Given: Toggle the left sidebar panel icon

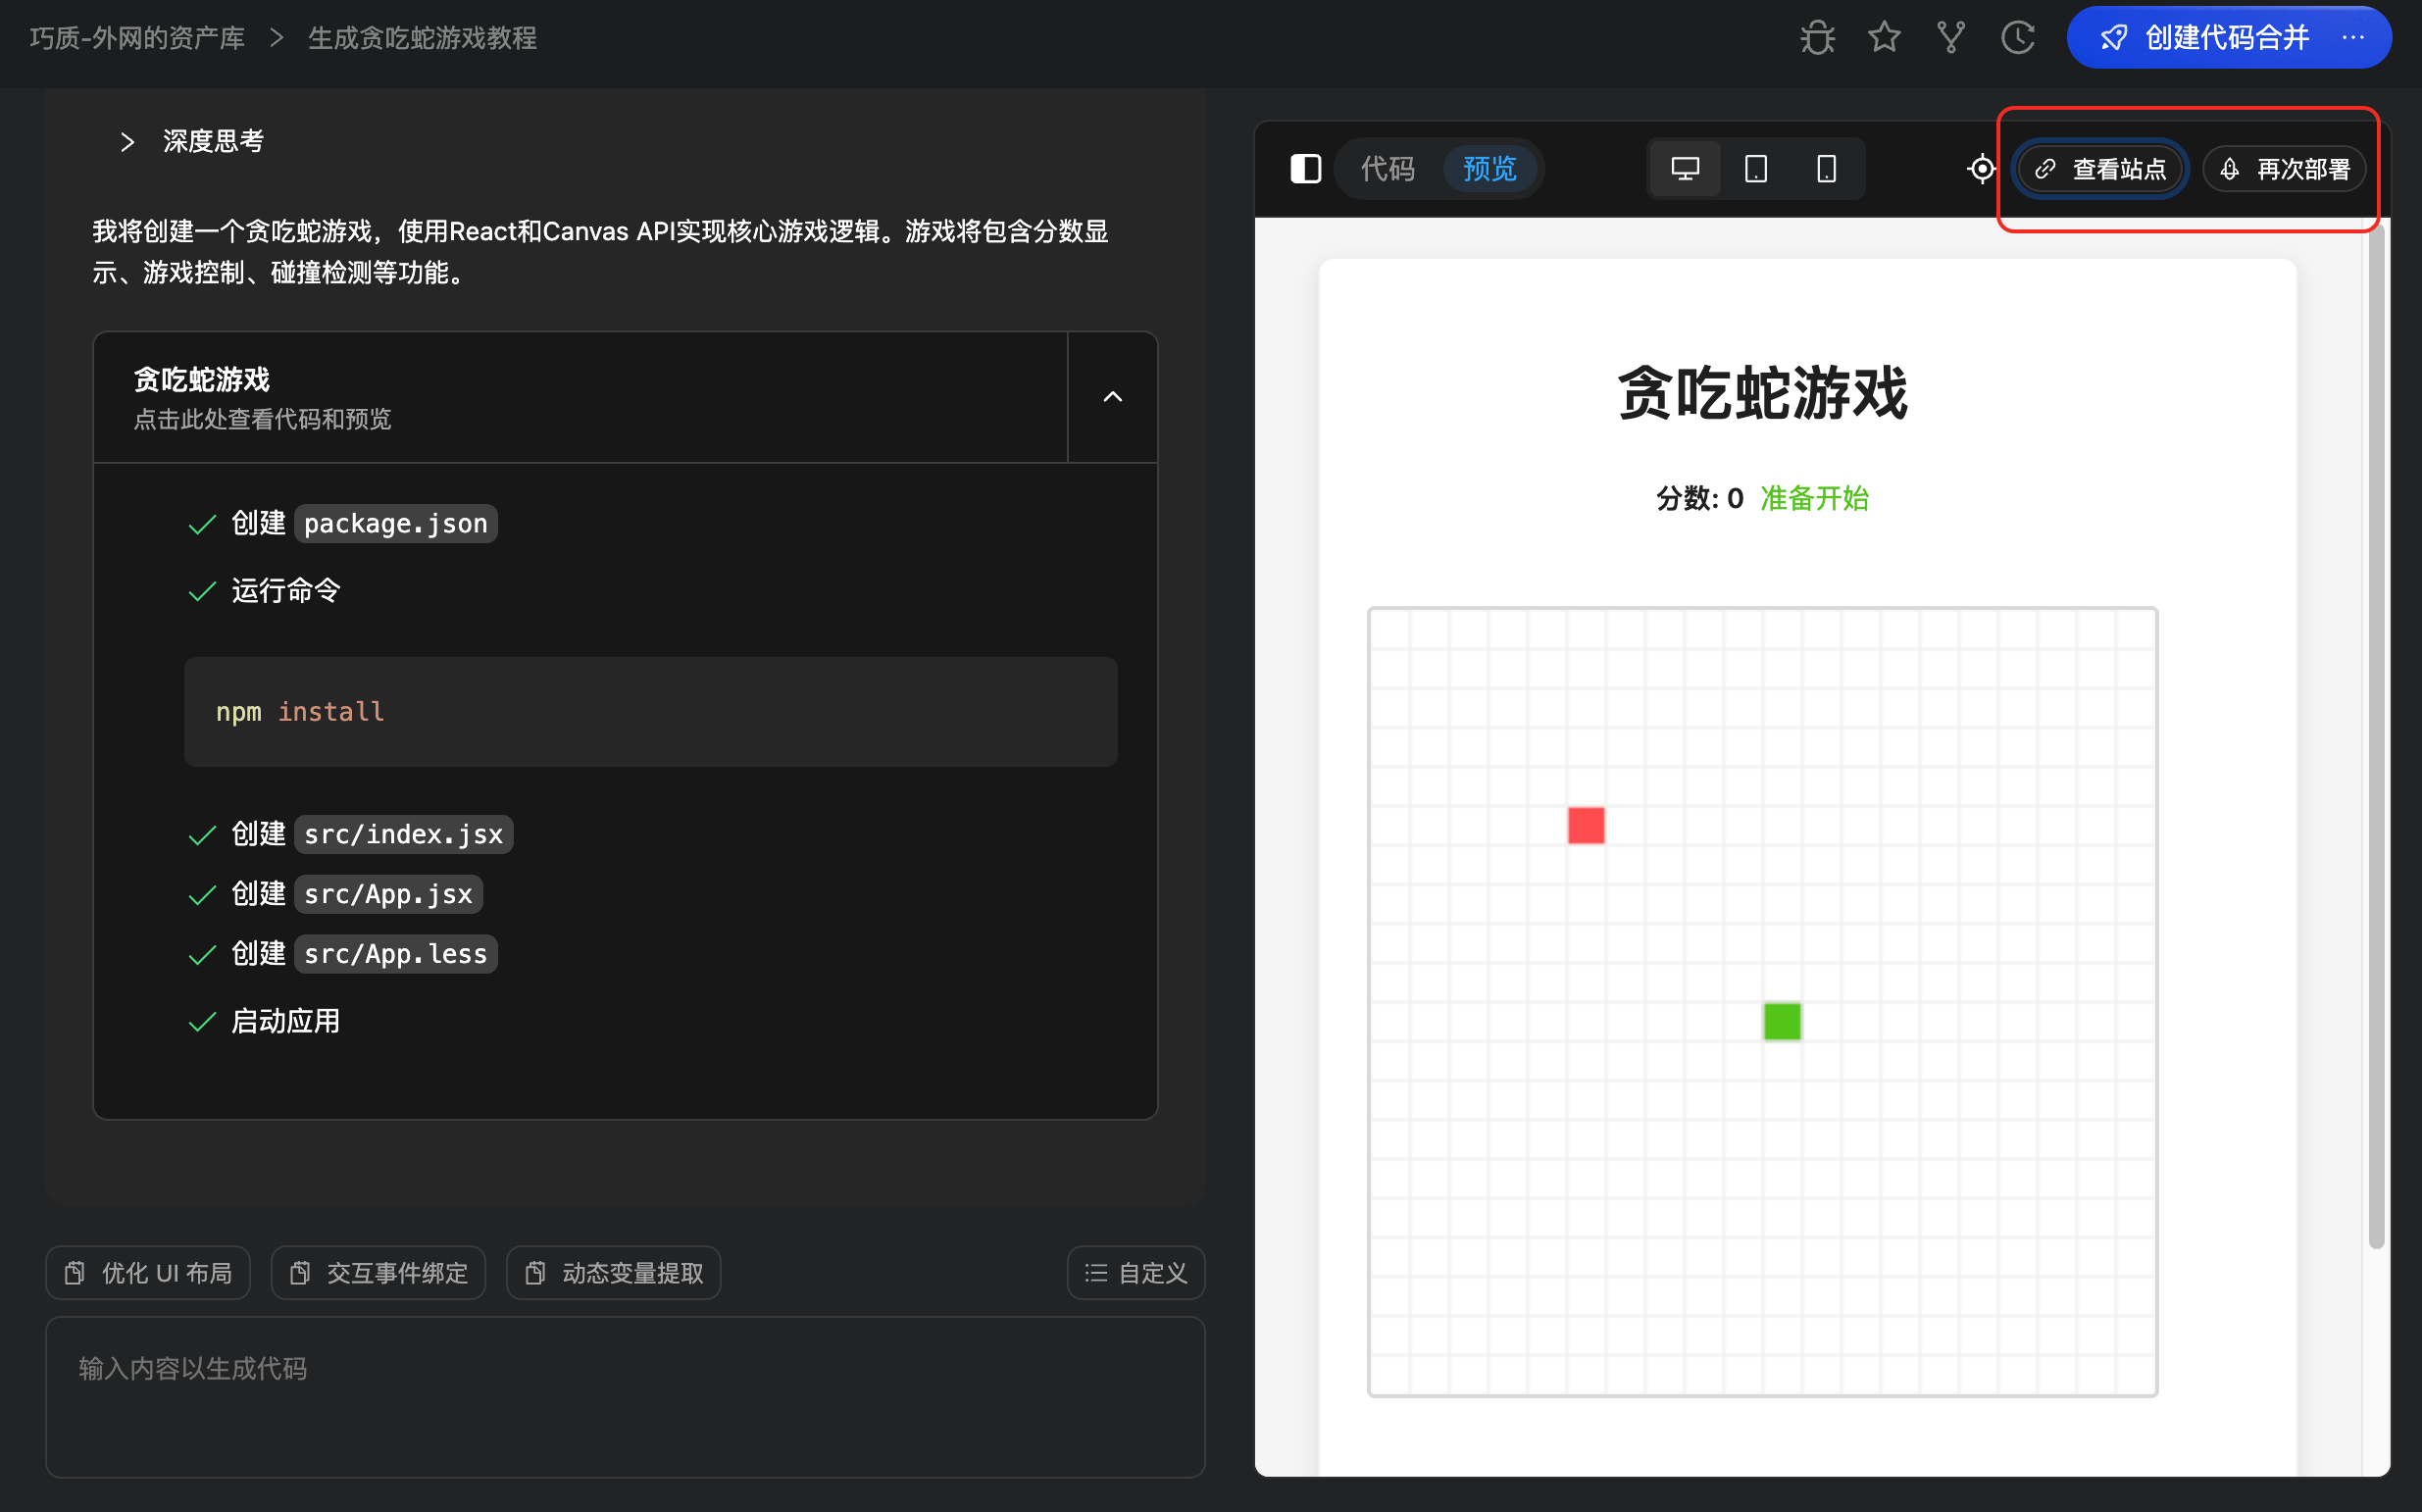Looking at the screenshot, I should coord(1305,169).
